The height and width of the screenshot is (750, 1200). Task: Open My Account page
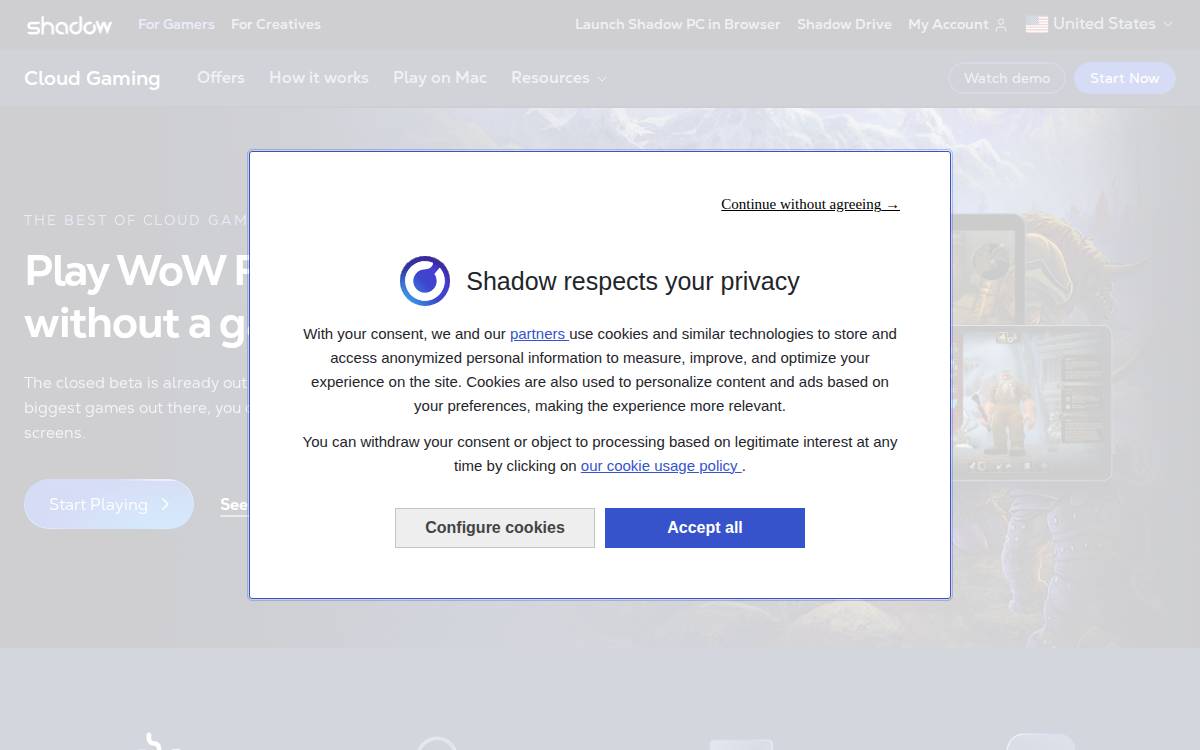click(x=948, y=24)
